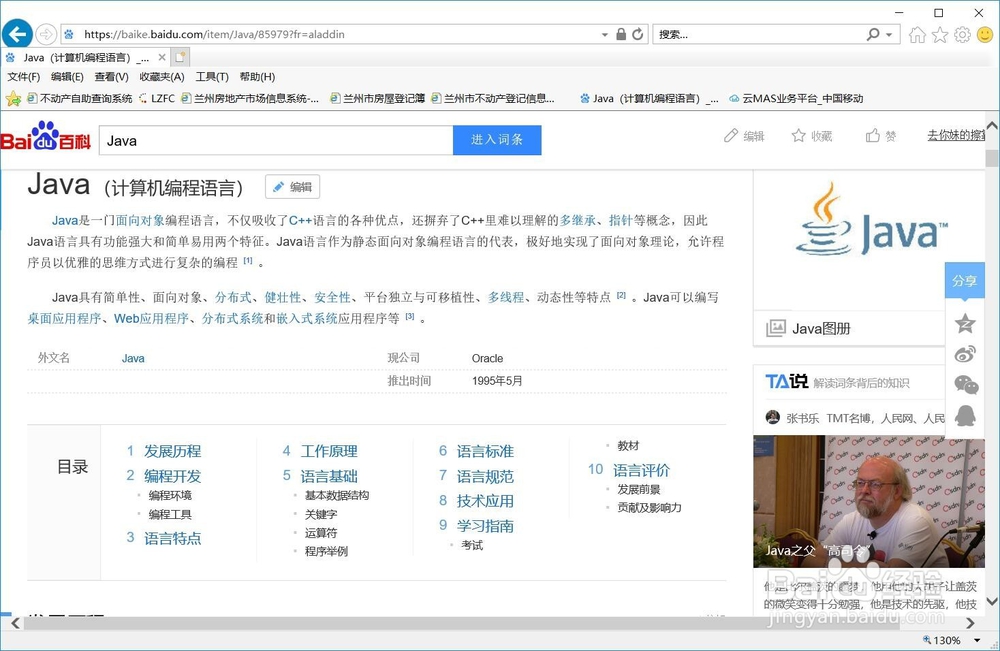Click 关键字 subsection entry
The height and width of the screenshot is (651, 1000).
pos(321,514)
